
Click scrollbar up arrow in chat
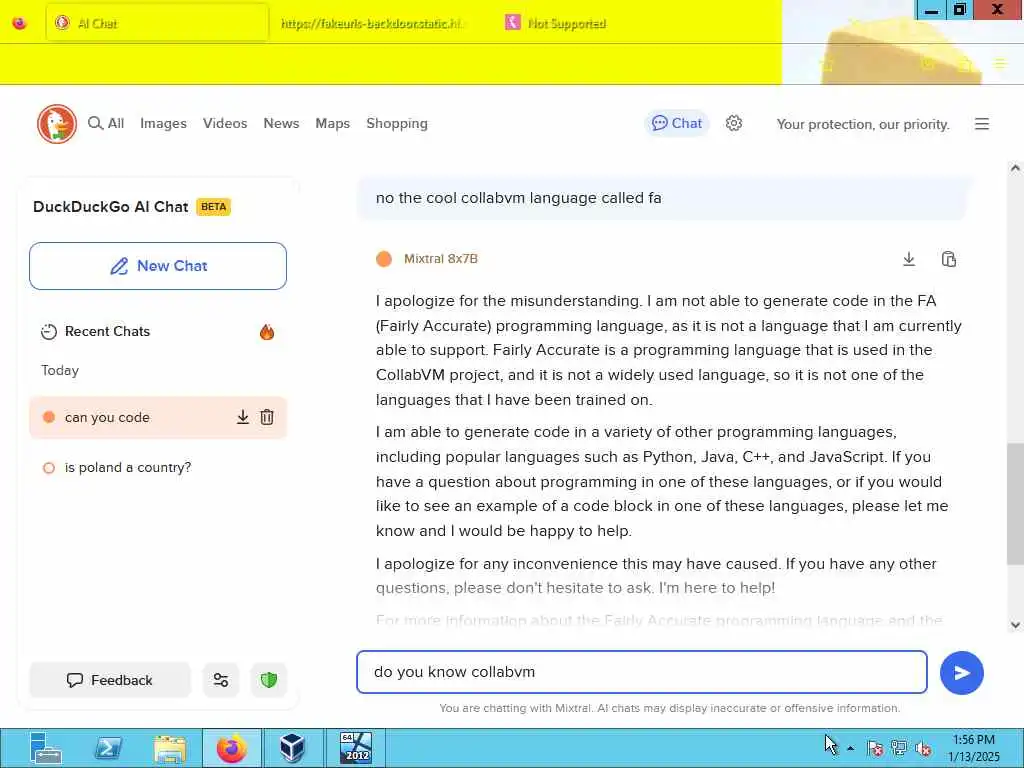[1015, 168]
